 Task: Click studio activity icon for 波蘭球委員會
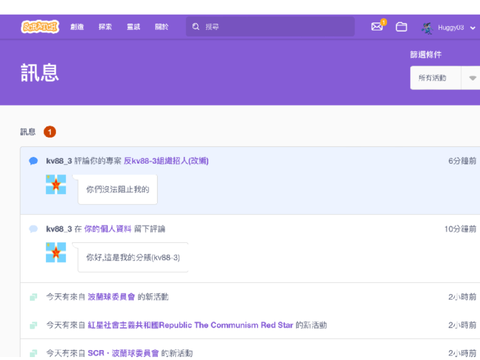(33, 297)
